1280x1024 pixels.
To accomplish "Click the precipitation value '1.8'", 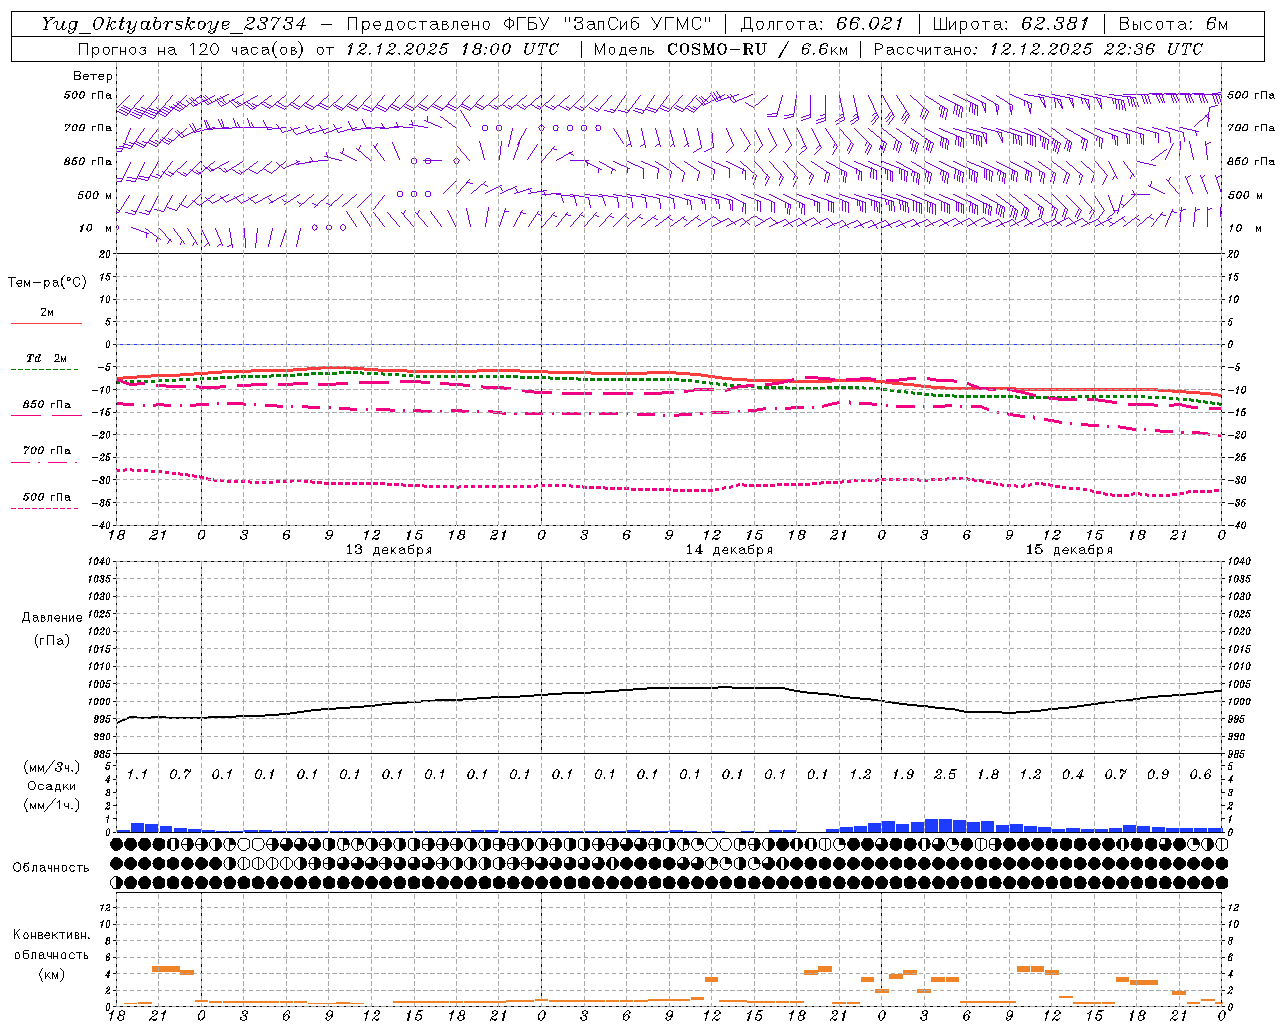I will click(988, 774).
